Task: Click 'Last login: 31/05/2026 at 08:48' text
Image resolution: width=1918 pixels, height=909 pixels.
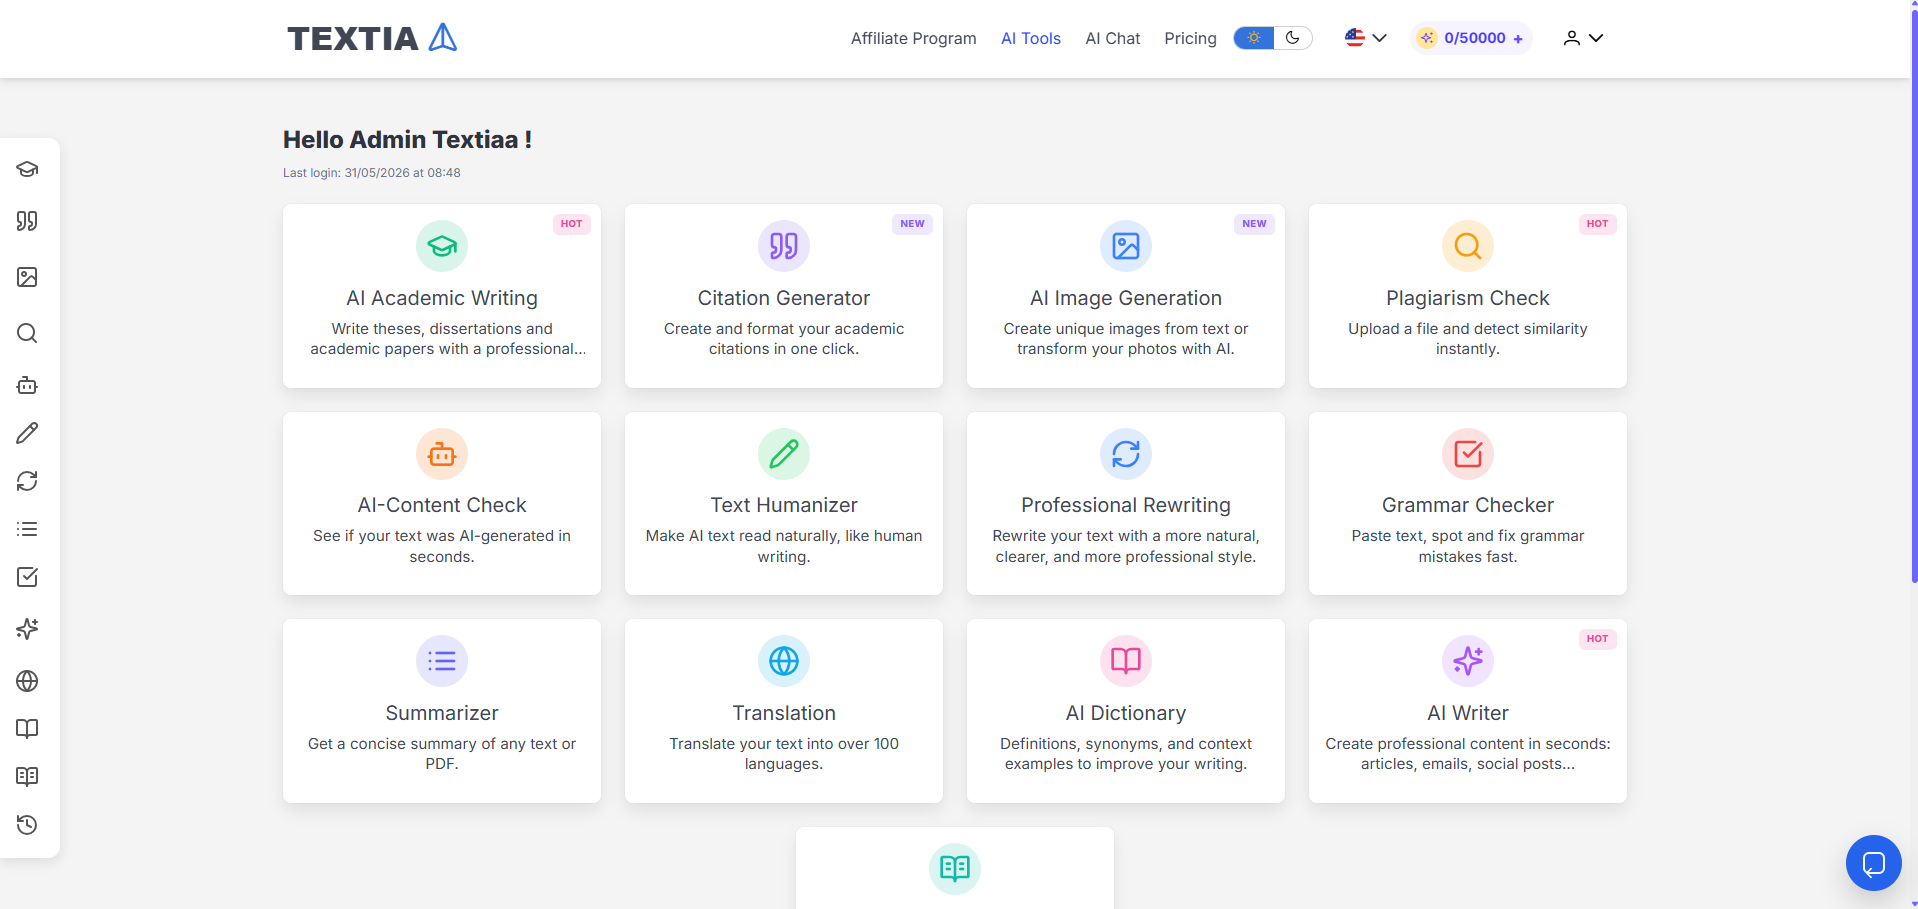Action: point(372,173)
